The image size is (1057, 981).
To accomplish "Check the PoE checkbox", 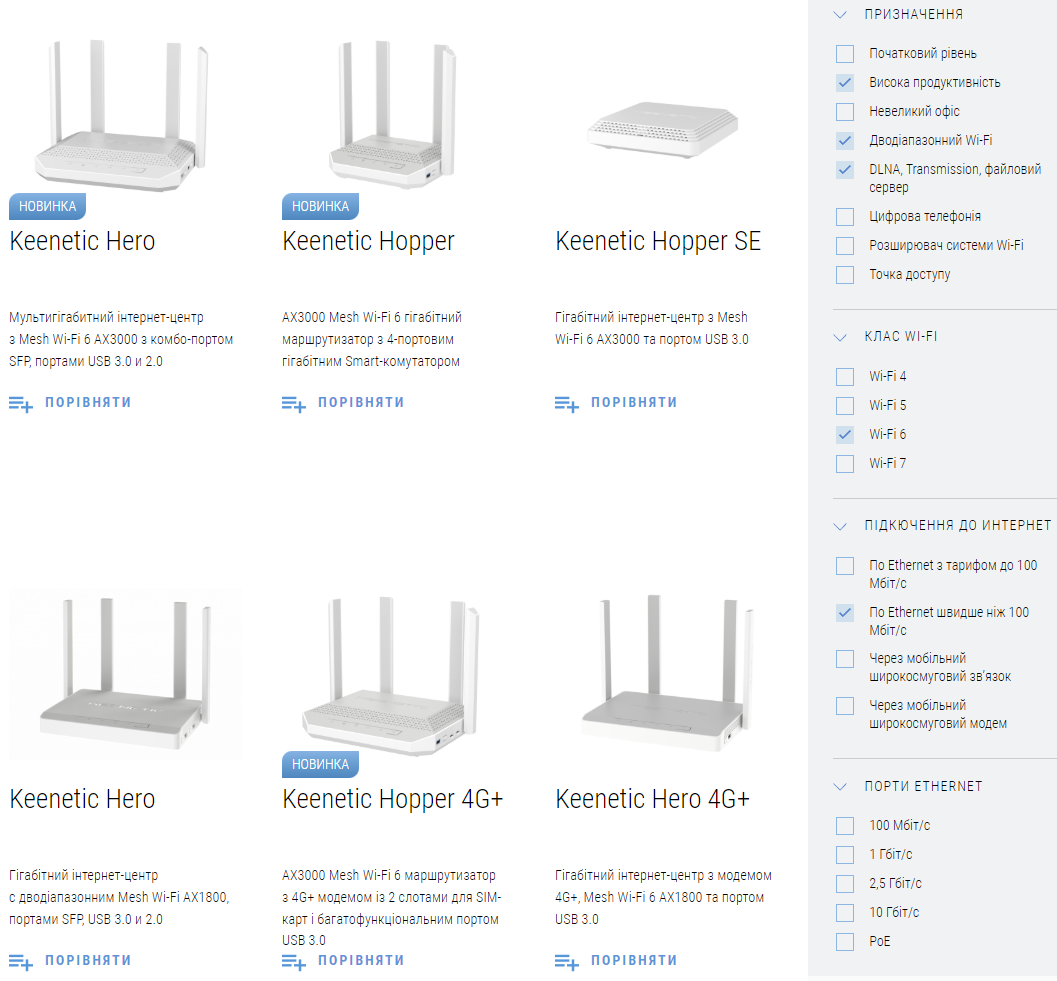I will point(845,942).
